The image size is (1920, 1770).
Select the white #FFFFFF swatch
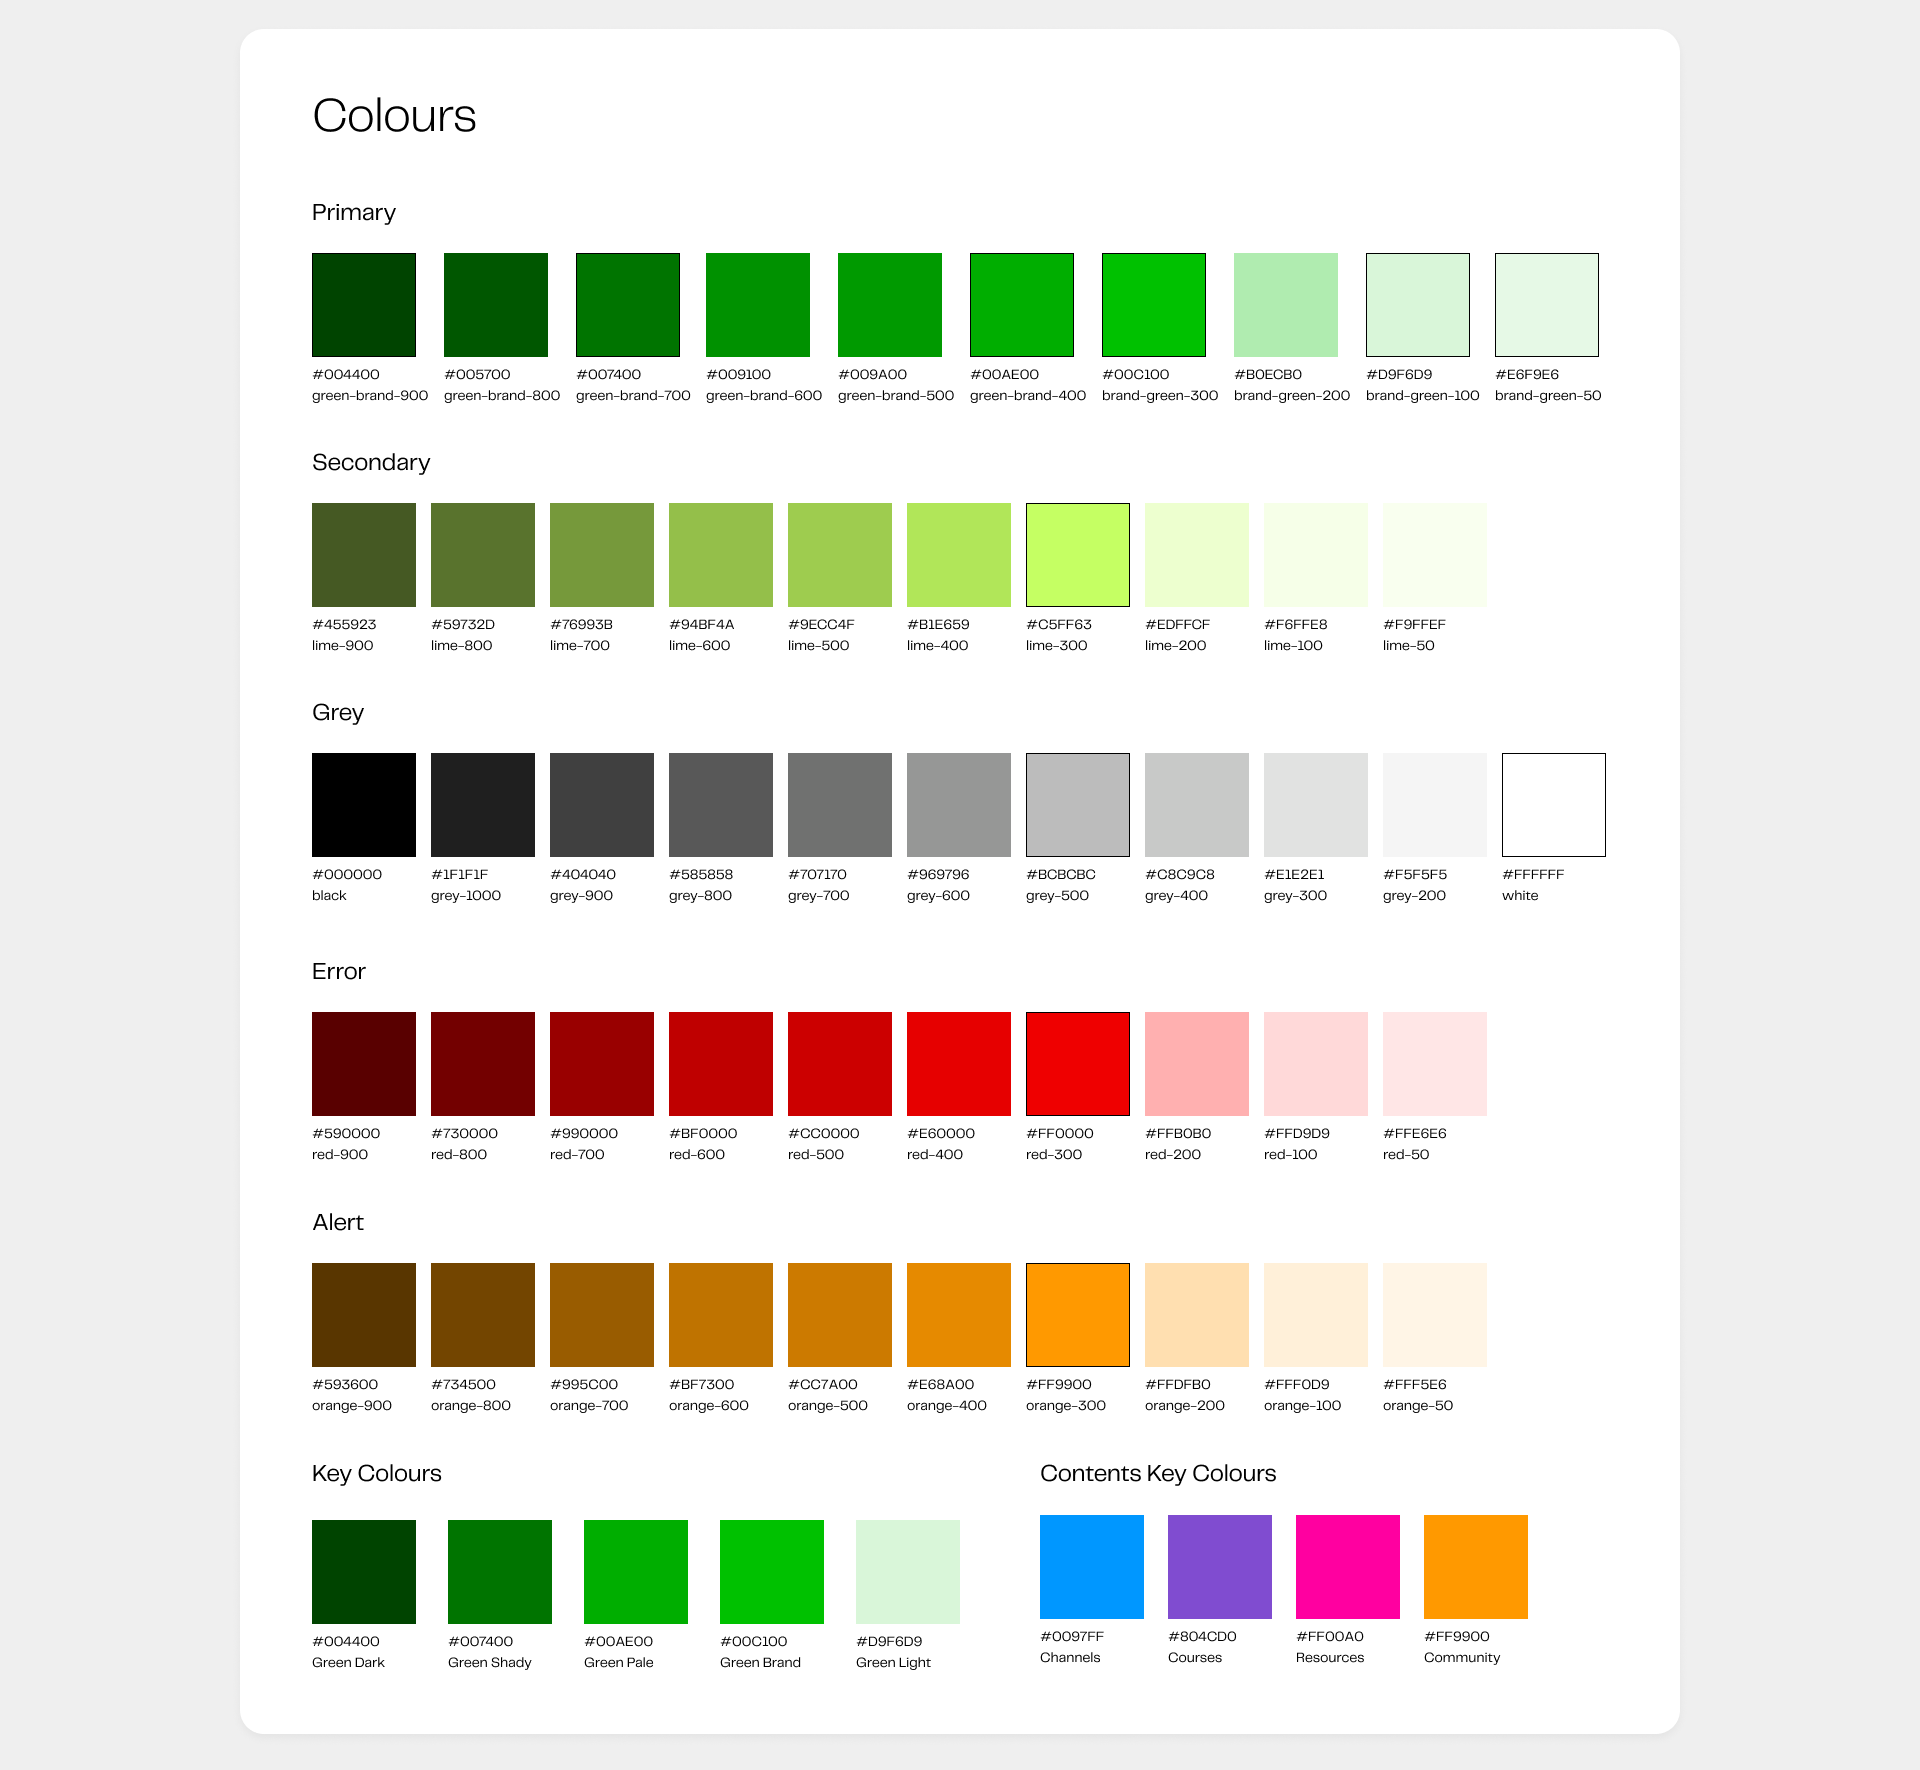(x=1554, y=805)
